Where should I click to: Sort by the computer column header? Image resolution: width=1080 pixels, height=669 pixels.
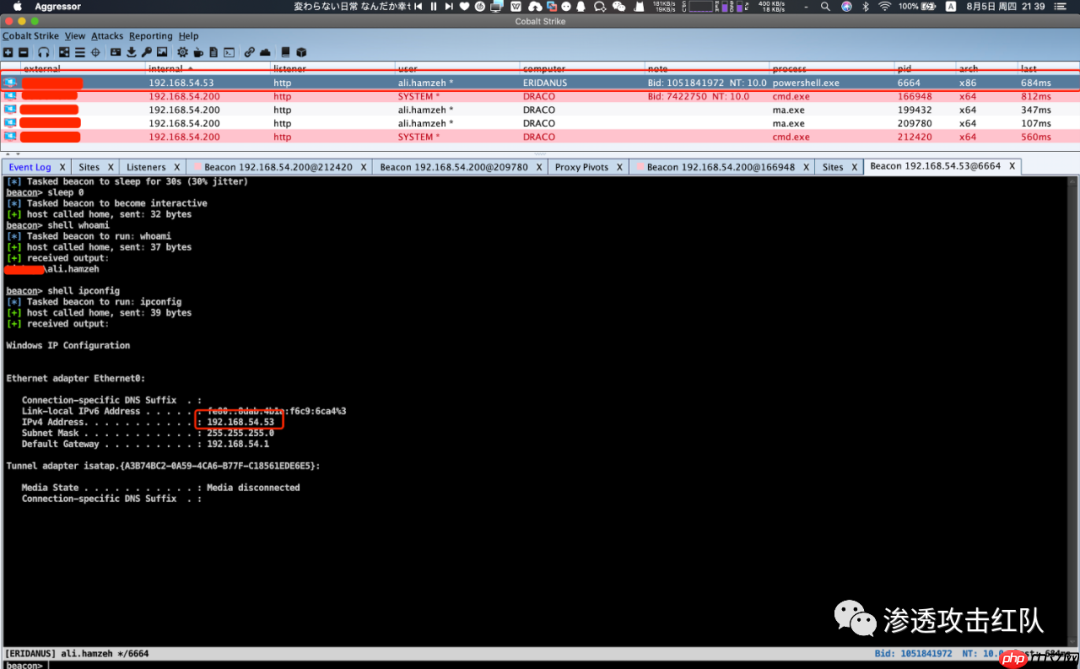(582, 69)
